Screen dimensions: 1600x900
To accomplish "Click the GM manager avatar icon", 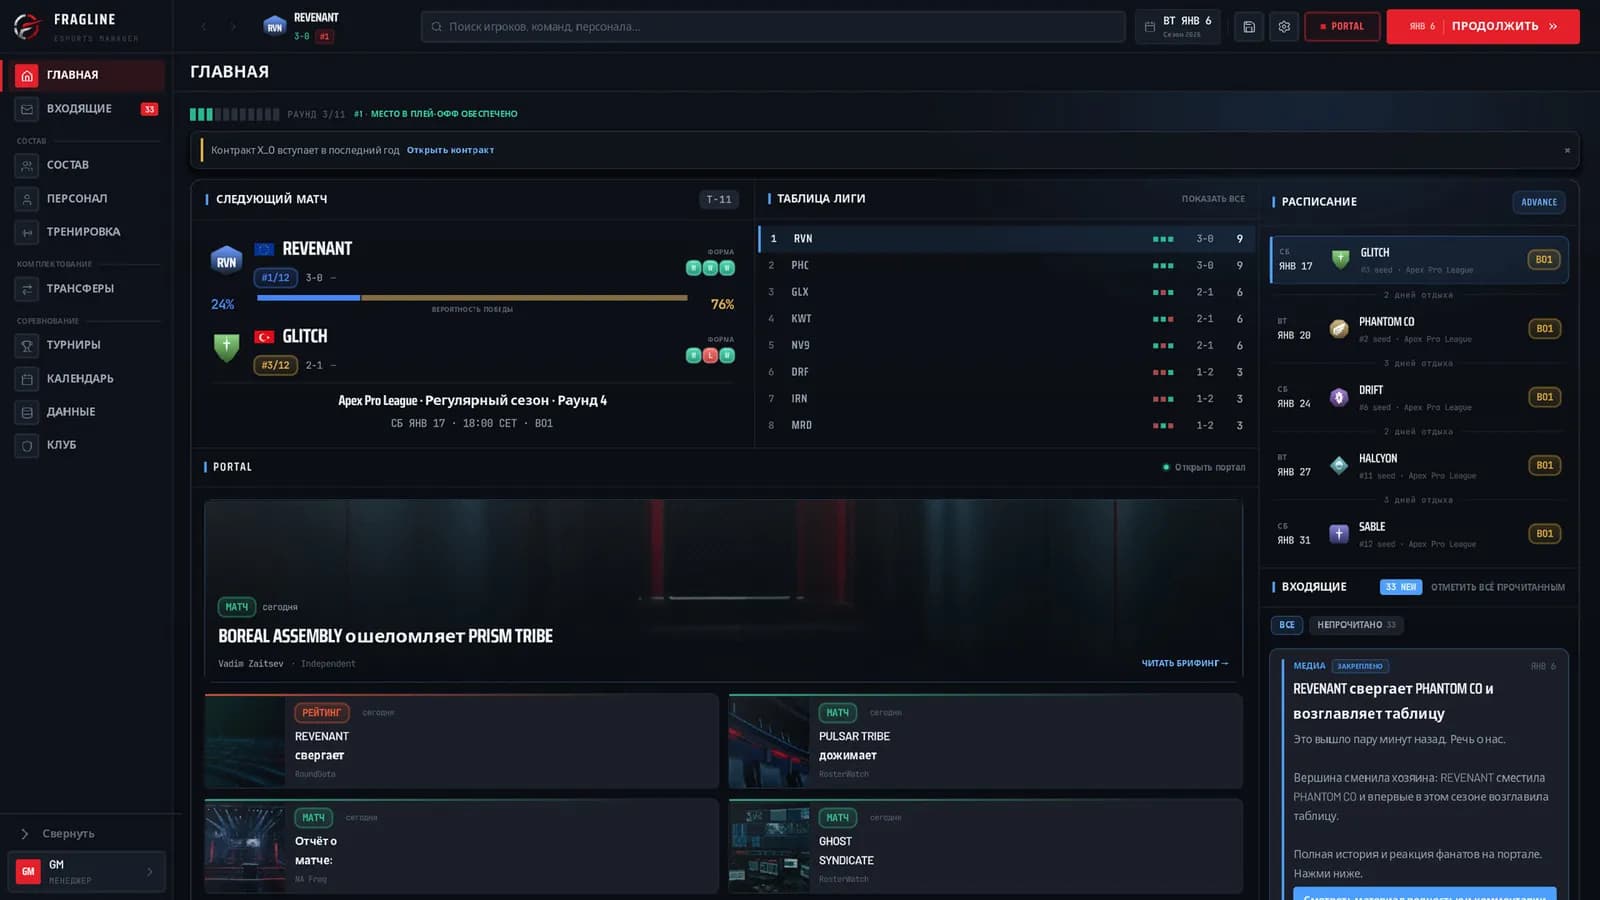I will [28, 871].
